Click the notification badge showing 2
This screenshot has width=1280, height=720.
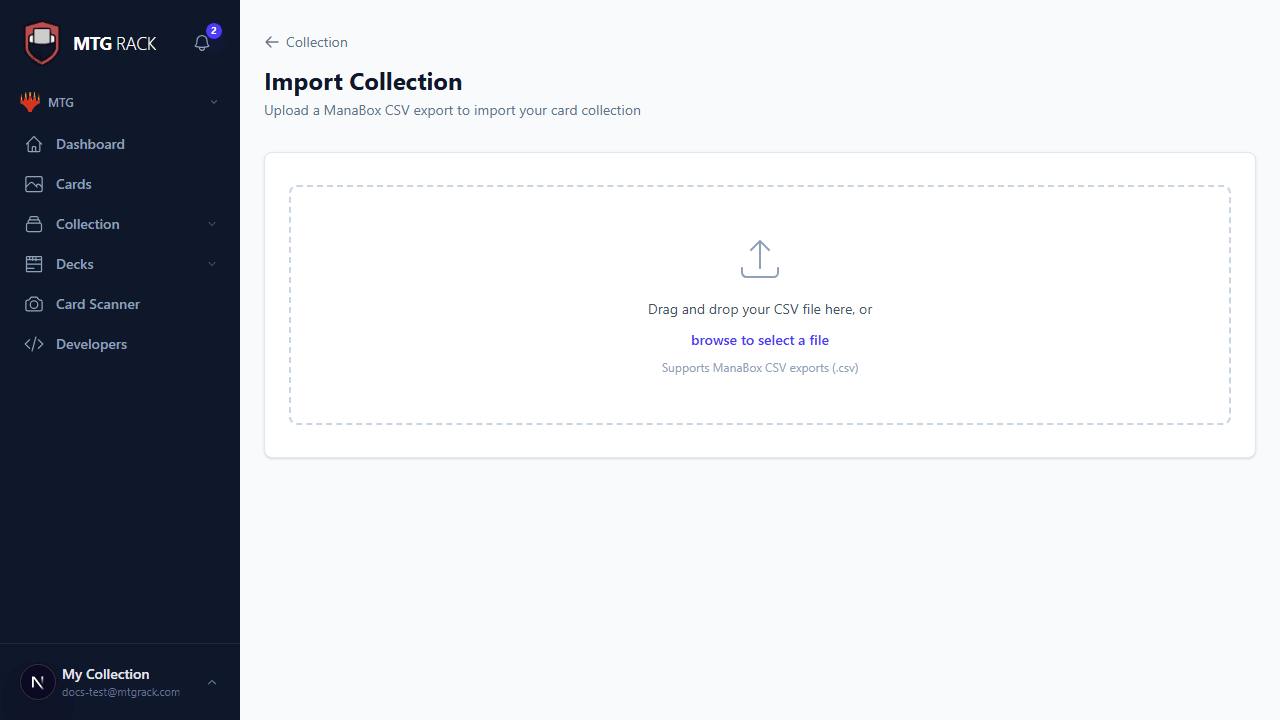pos(213,30)
